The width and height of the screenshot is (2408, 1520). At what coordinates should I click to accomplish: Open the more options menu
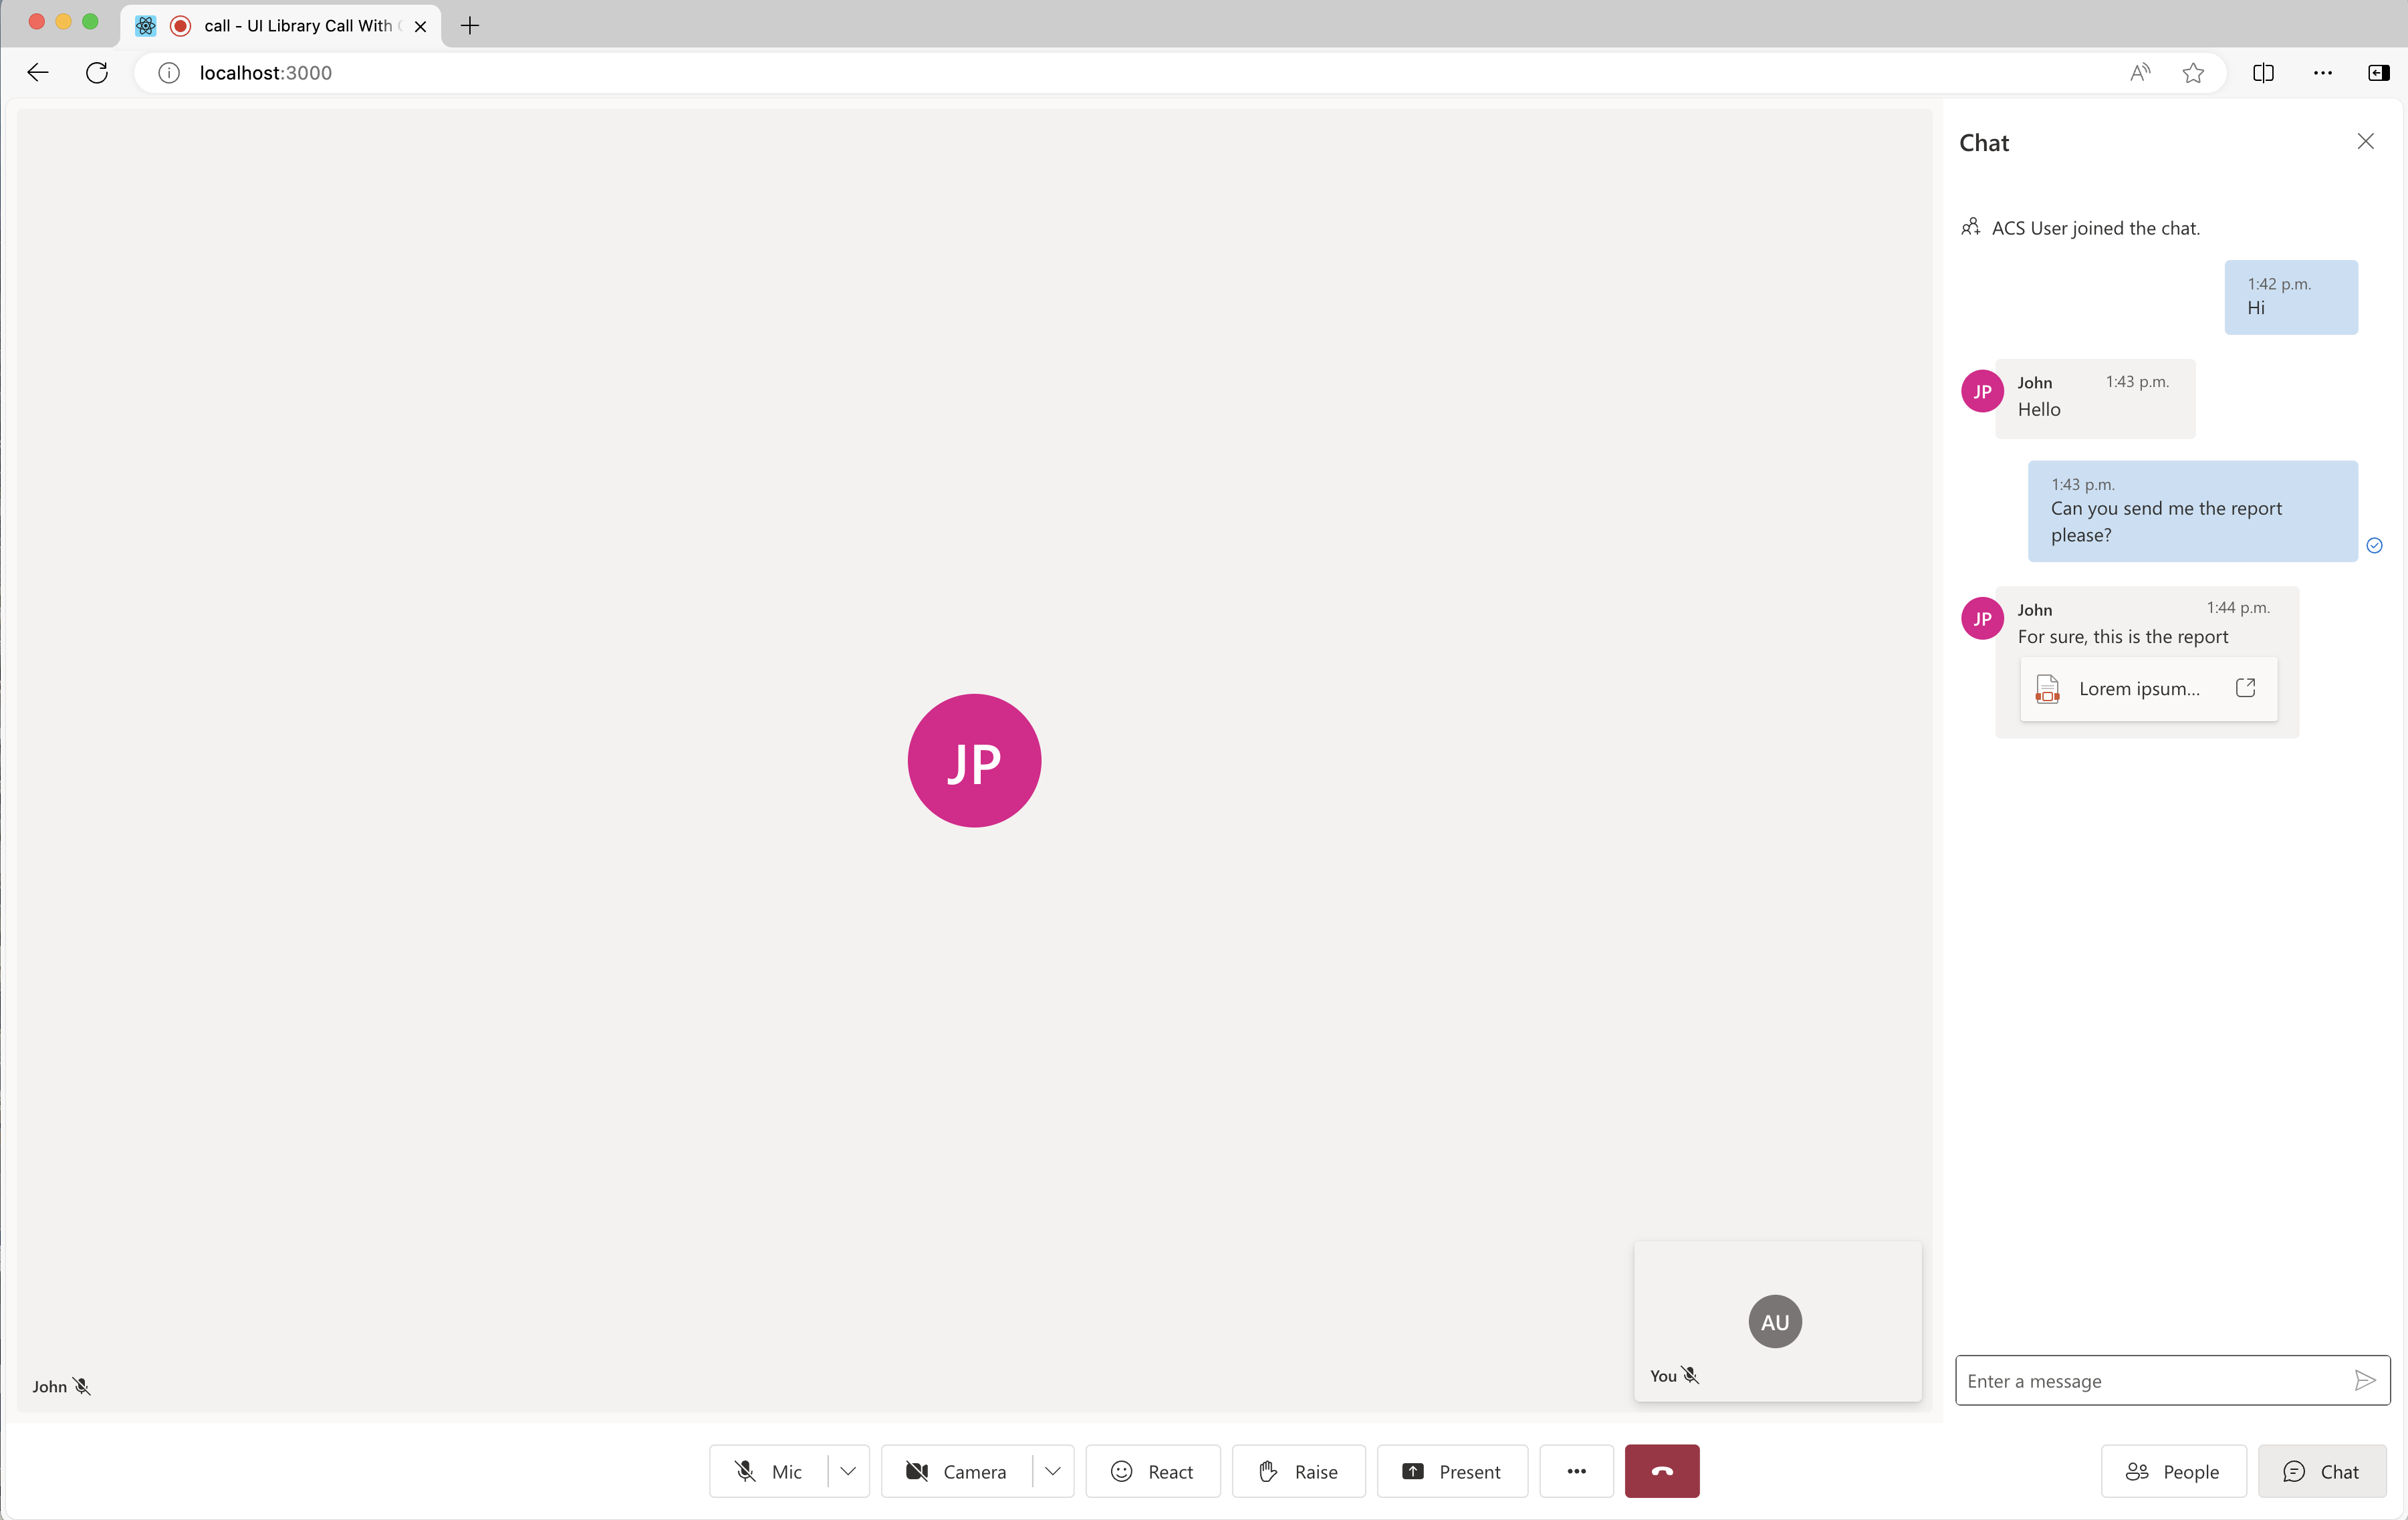[x=1574, y=1471]
